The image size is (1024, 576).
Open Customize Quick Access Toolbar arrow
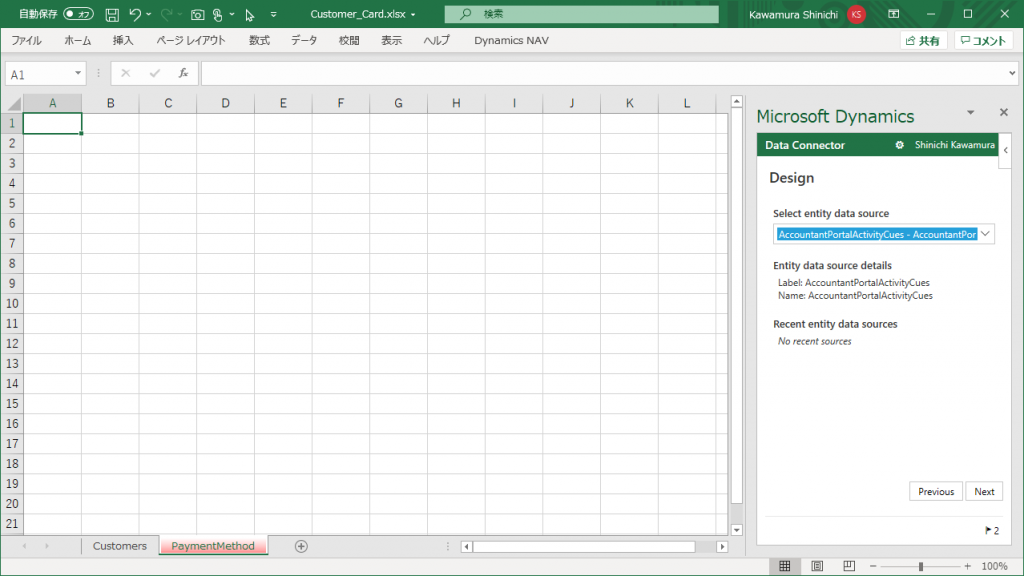[274, 14]
